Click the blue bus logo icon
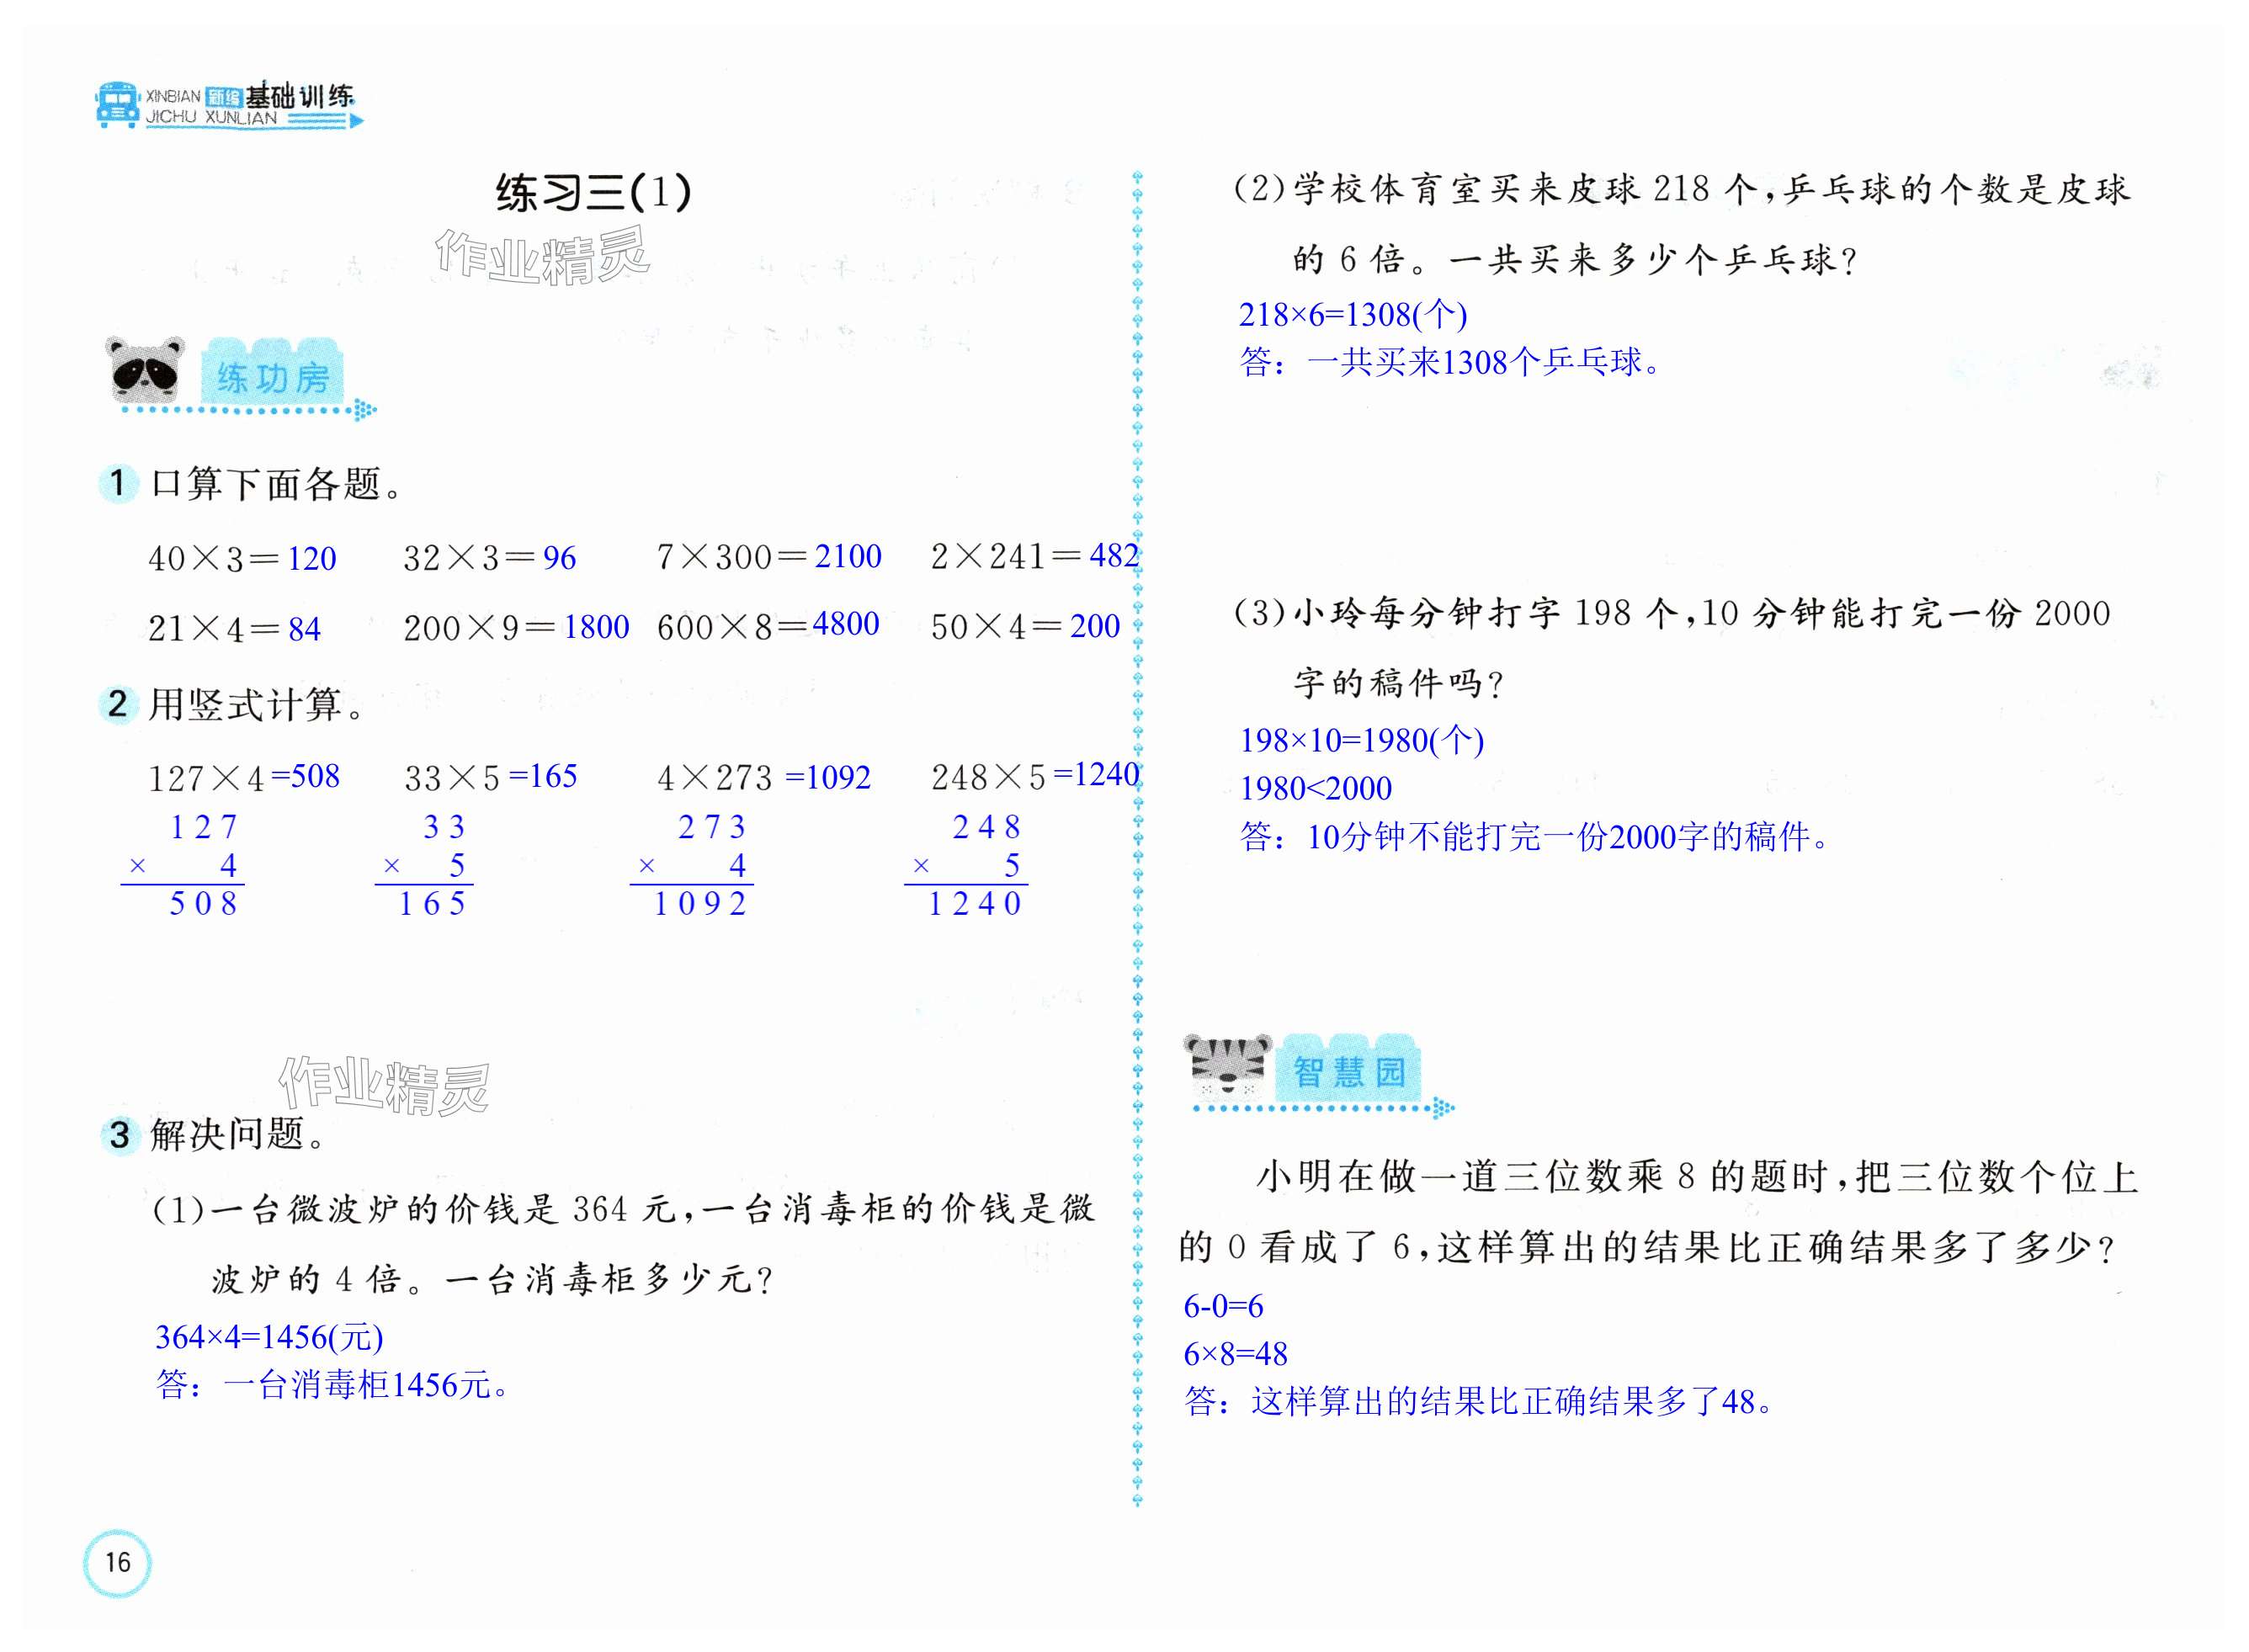2249x1652 pixels. [x=117, y=105]
